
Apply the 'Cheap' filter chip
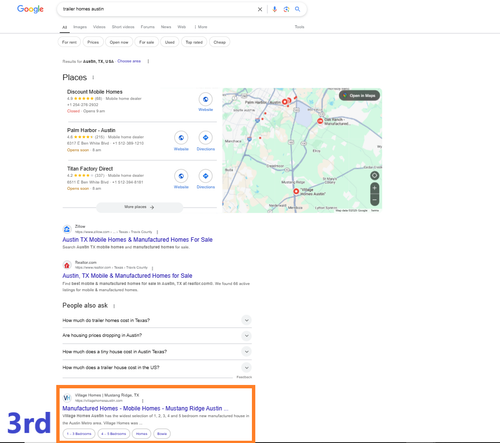(x=220, y=42)
